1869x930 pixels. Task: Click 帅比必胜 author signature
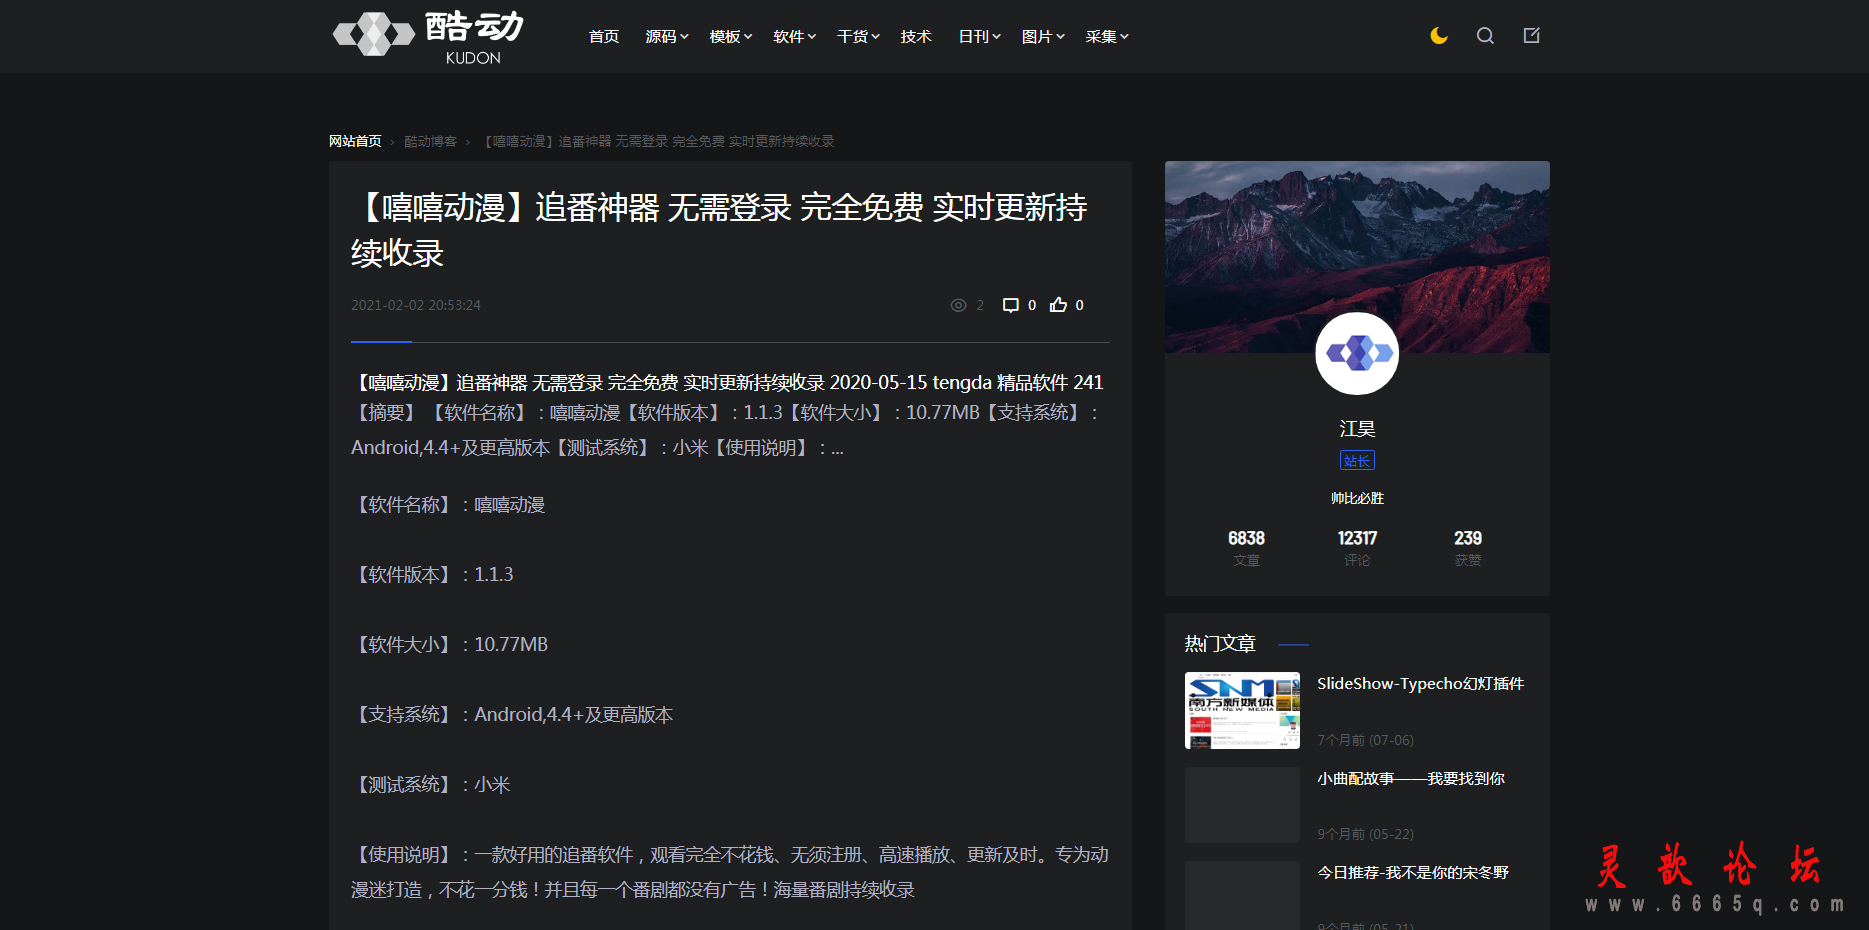(1357, 498)
